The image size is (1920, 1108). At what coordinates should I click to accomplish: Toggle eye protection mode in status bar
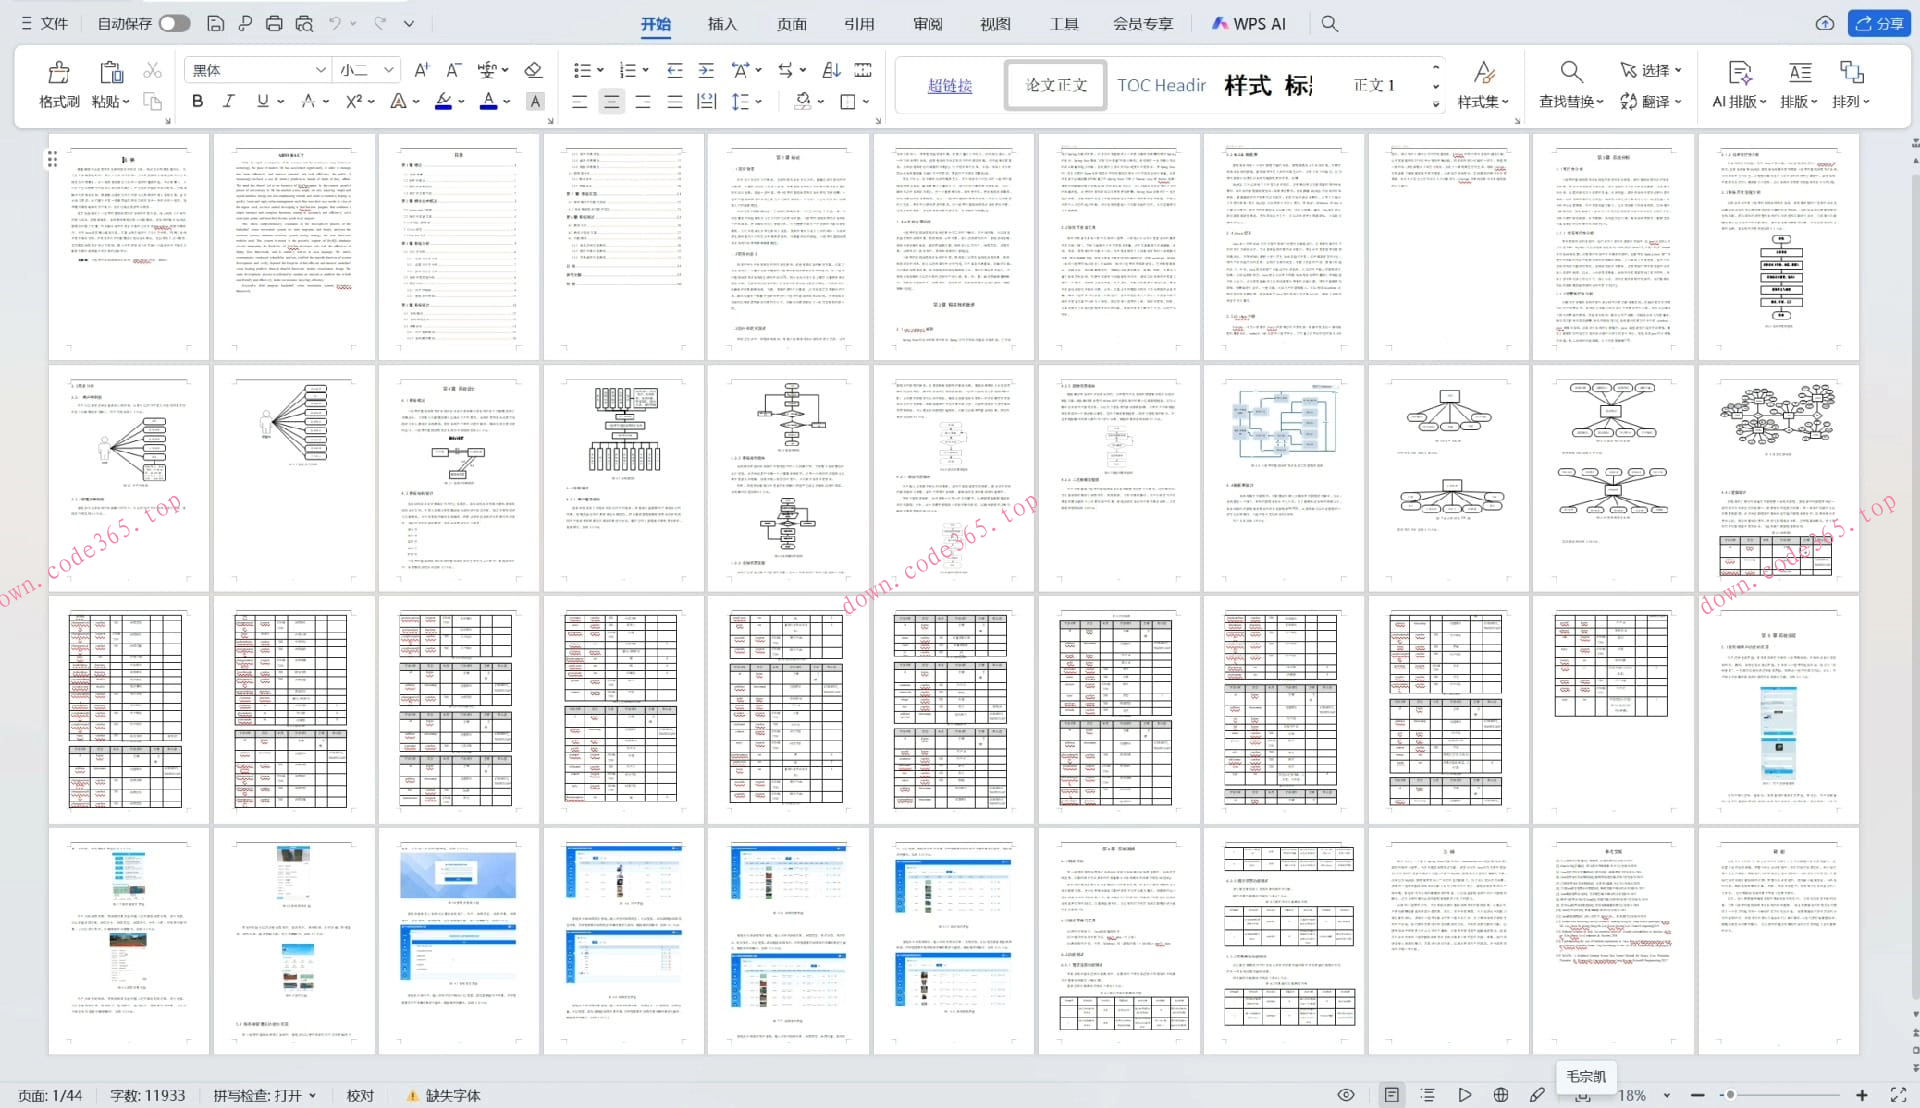point(1346,1095)
